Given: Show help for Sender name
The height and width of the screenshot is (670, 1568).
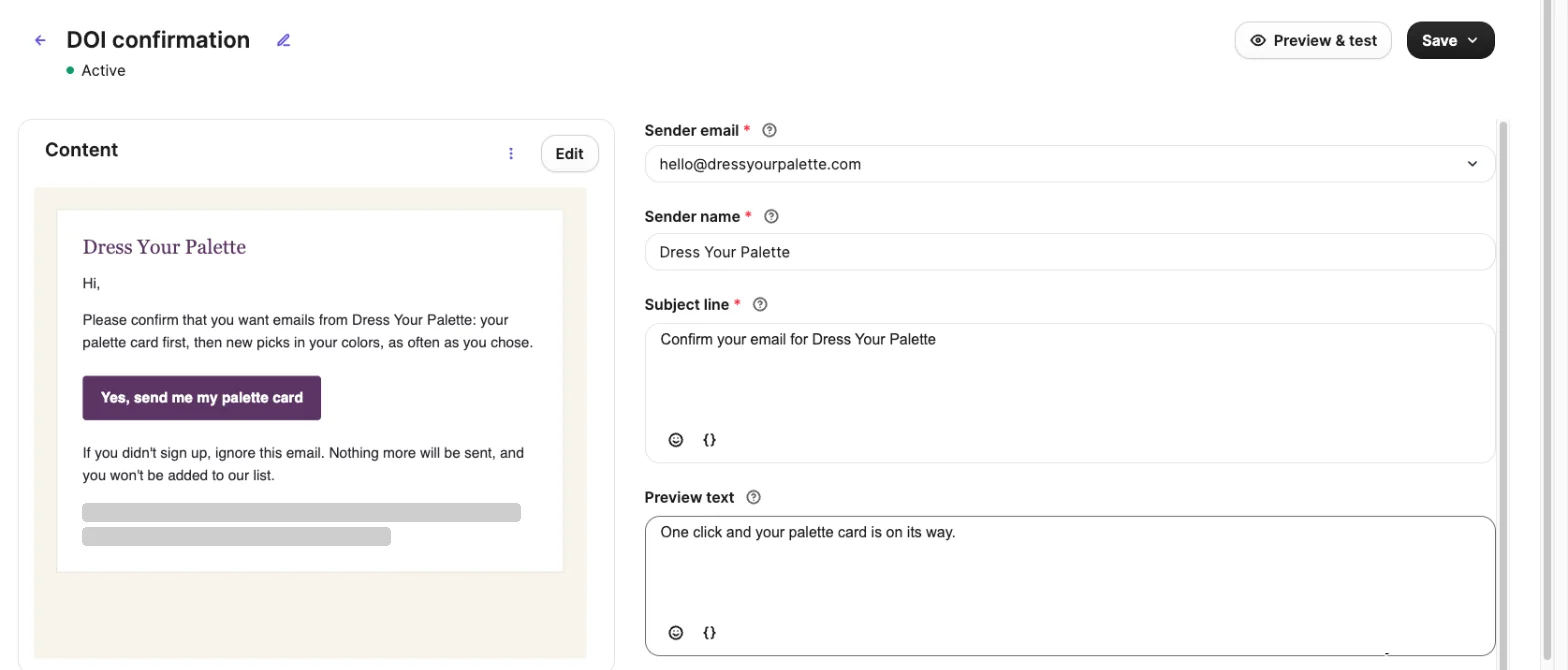Looking at the screenshot, I should [x=771, y=216].
